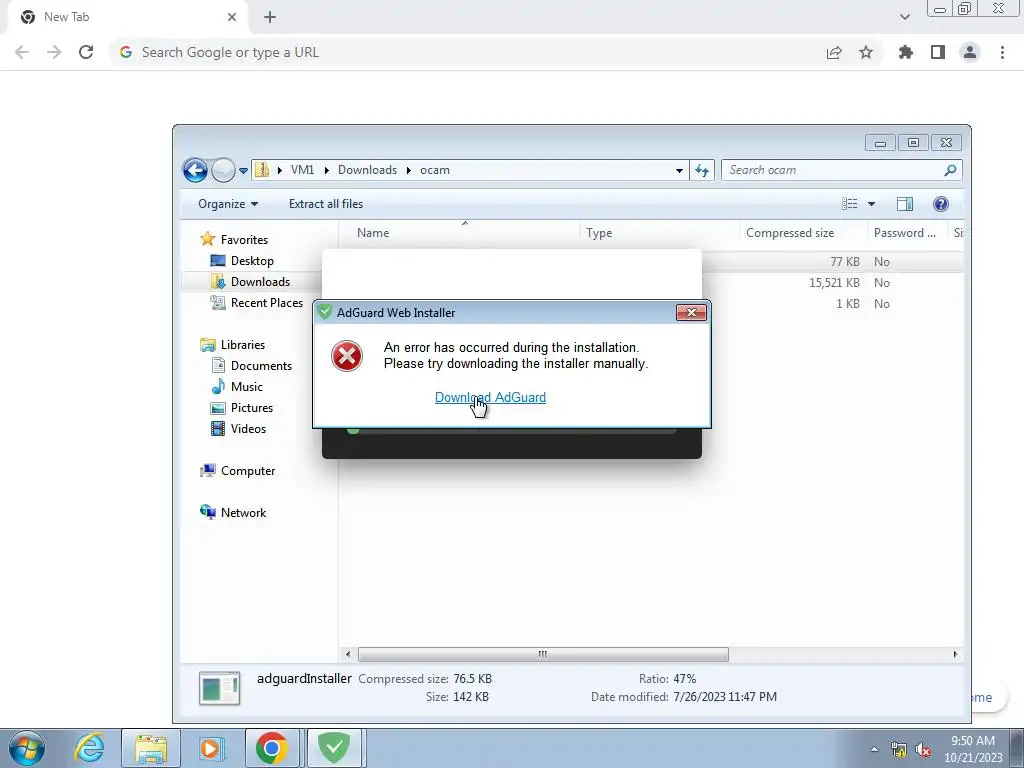The height and width of the screenshot is (768, 1024).
Task: Open Downloads in Favorites
Action: pos(260,281)
